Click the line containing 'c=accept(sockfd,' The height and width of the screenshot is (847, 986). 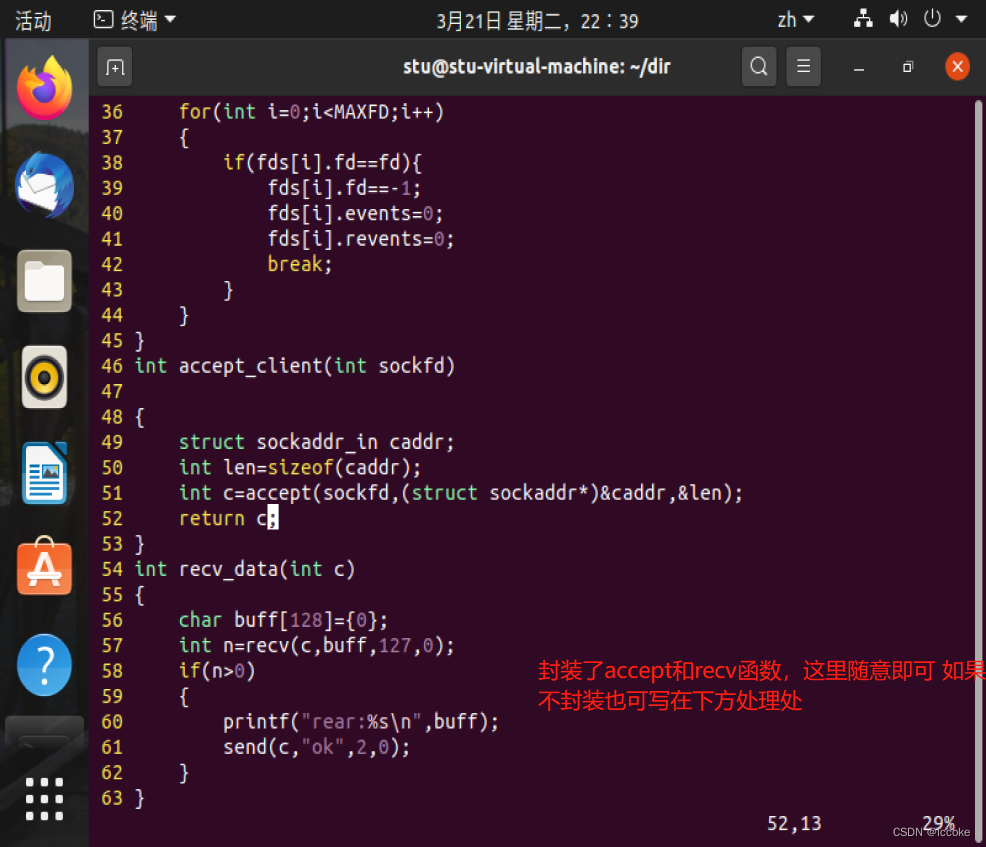tap(460, 493)
